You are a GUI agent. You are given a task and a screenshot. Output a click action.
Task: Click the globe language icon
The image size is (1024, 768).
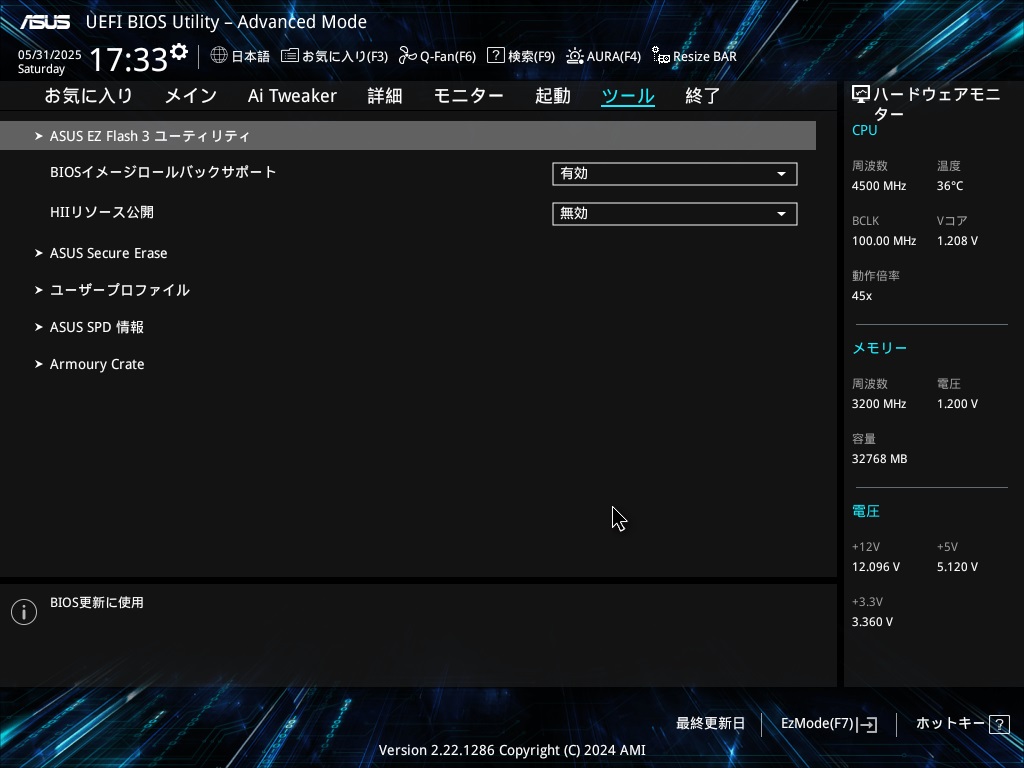coord(219,56)
